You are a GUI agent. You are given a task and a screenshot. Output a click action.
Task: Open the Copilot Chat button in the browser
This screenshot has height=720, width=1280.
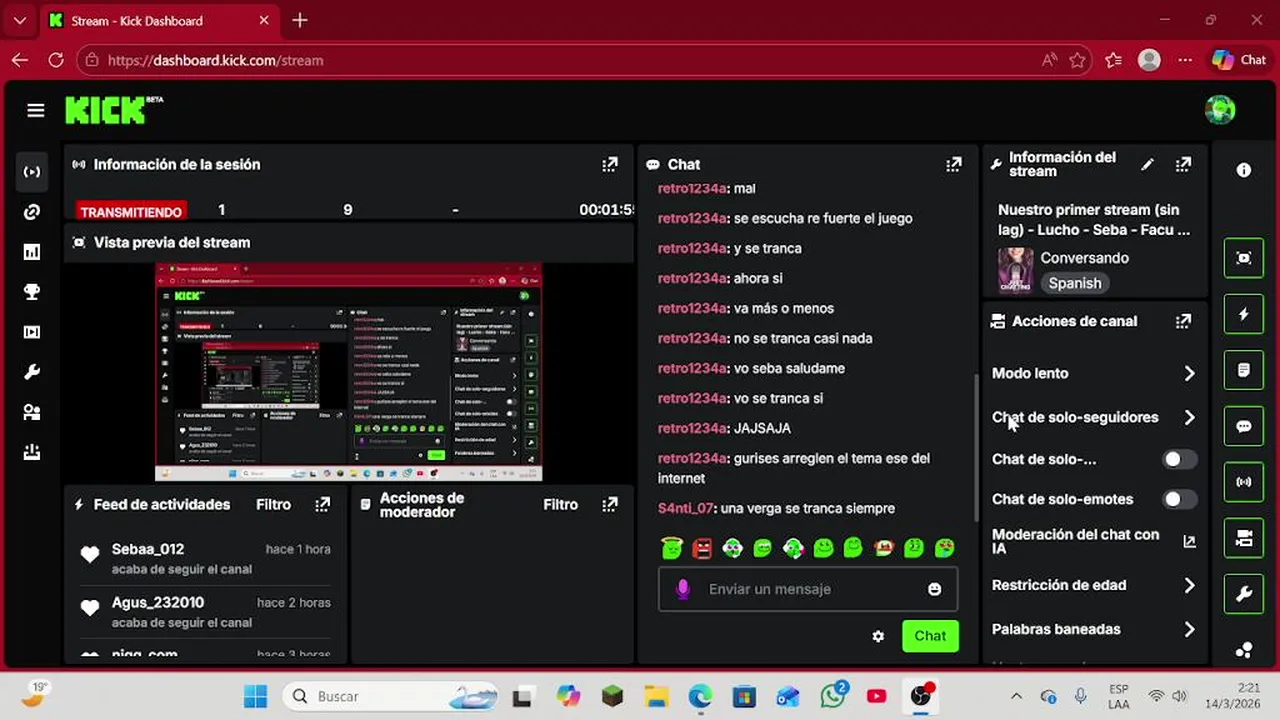point(1239,60)
